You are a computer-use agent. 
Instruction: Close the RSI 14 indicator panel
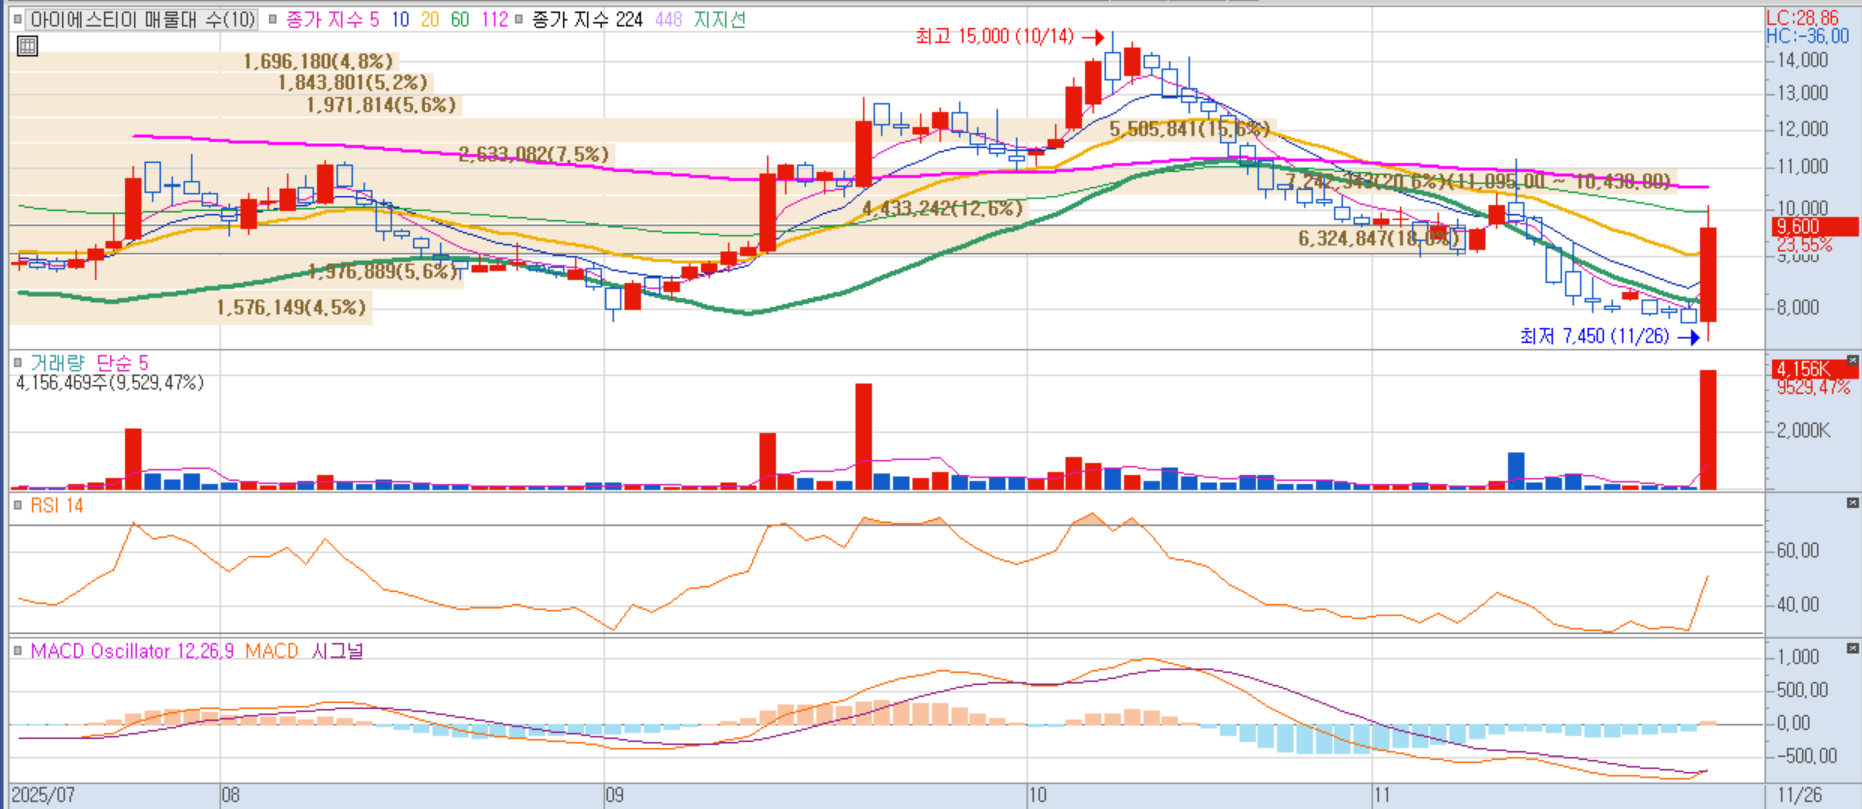pyautogui.click(x=1852, y=503)
